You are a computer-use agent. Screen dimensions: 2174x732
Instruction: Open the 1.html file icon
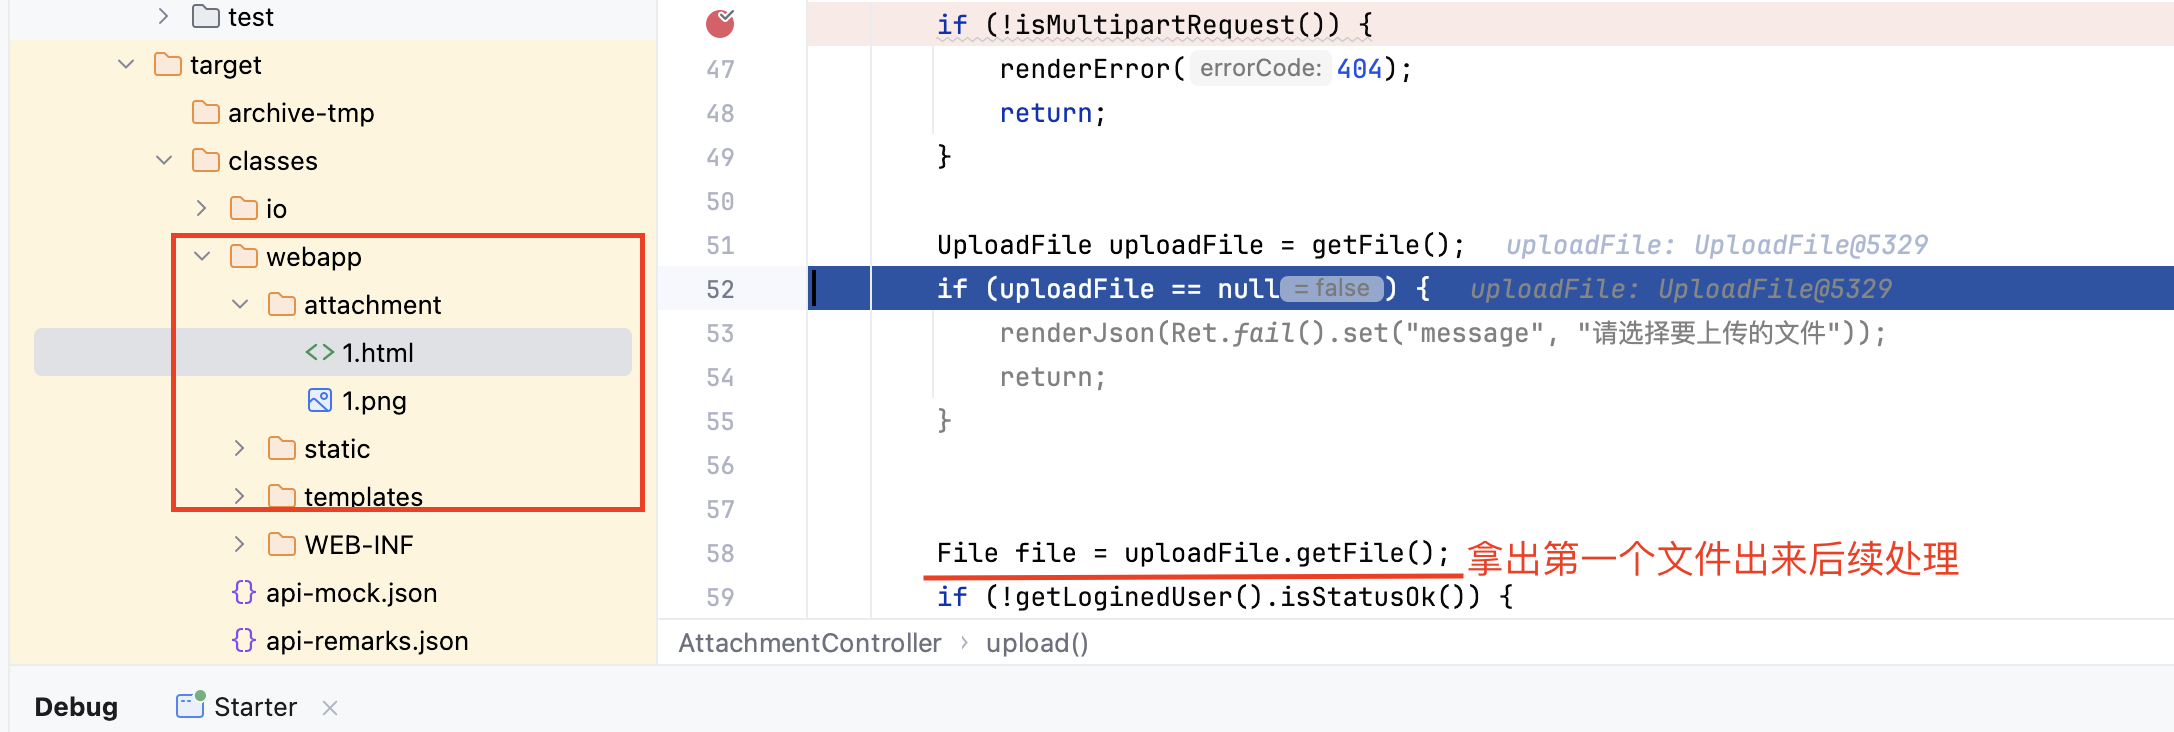pyautogui.click(x=320, y=352)
